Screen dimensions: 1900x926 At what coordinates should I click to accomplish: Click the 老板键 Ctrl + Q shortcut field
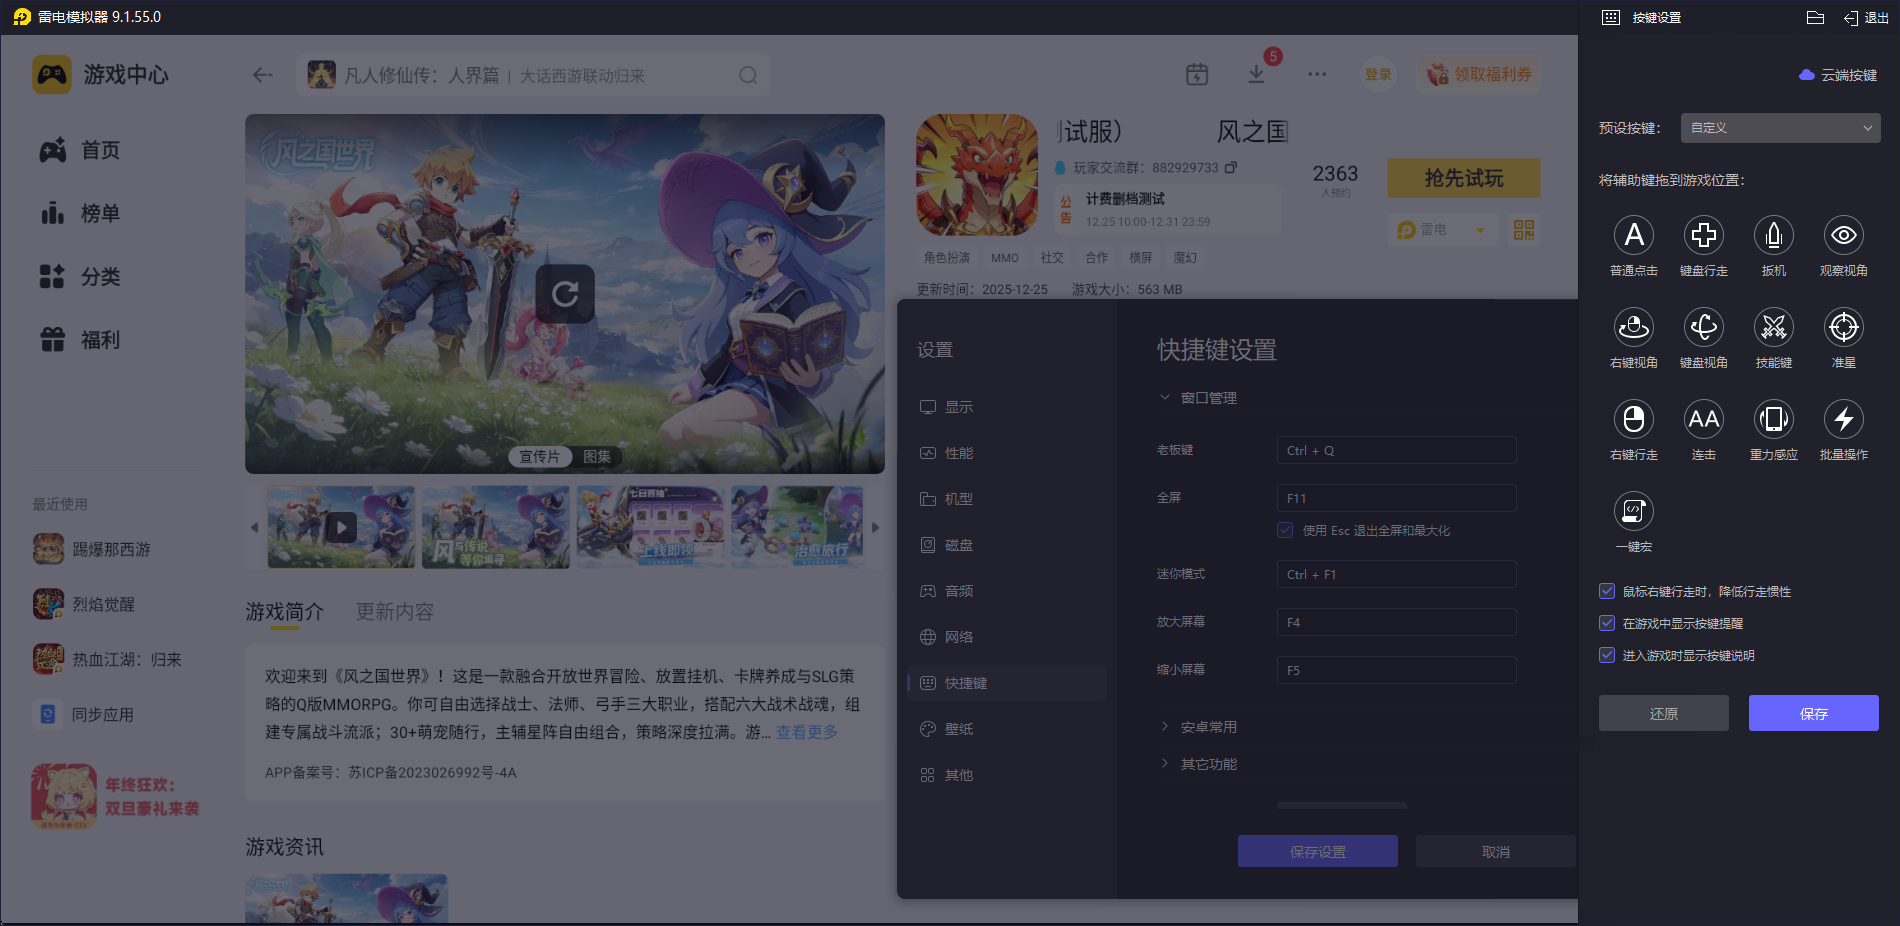point(1396,450)
